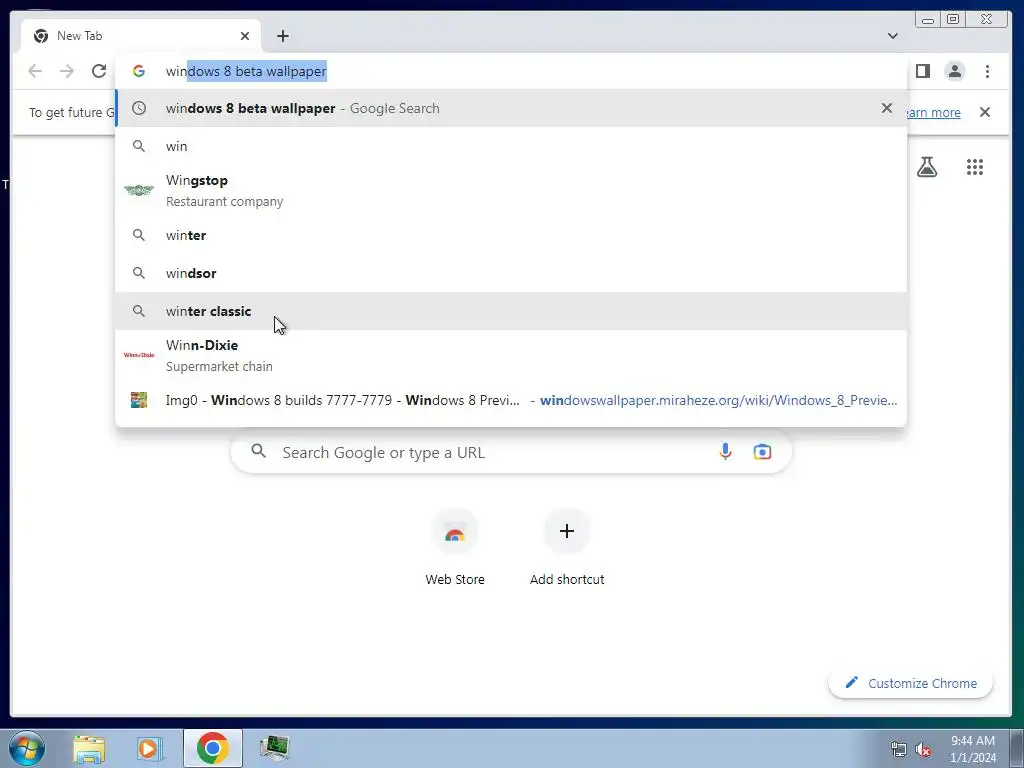Choose the Winn-Dixie supermarket suggestion

tap(511, 355)
